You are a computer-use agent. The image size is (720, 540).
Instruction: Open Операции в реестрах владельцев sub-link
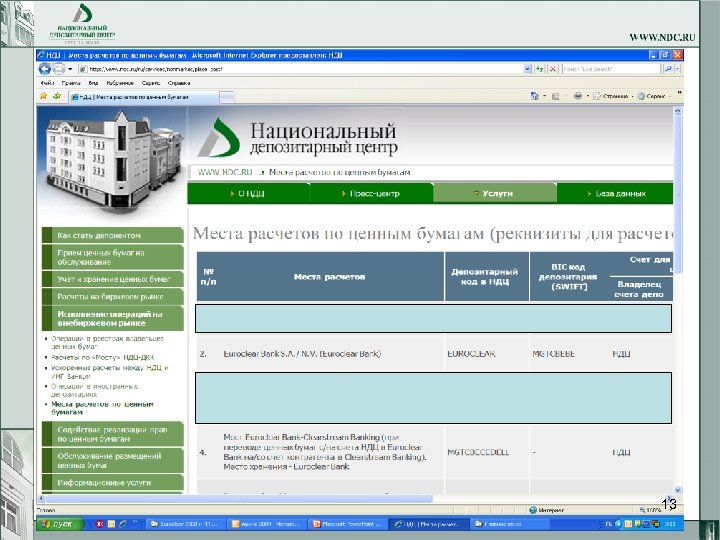107,342
